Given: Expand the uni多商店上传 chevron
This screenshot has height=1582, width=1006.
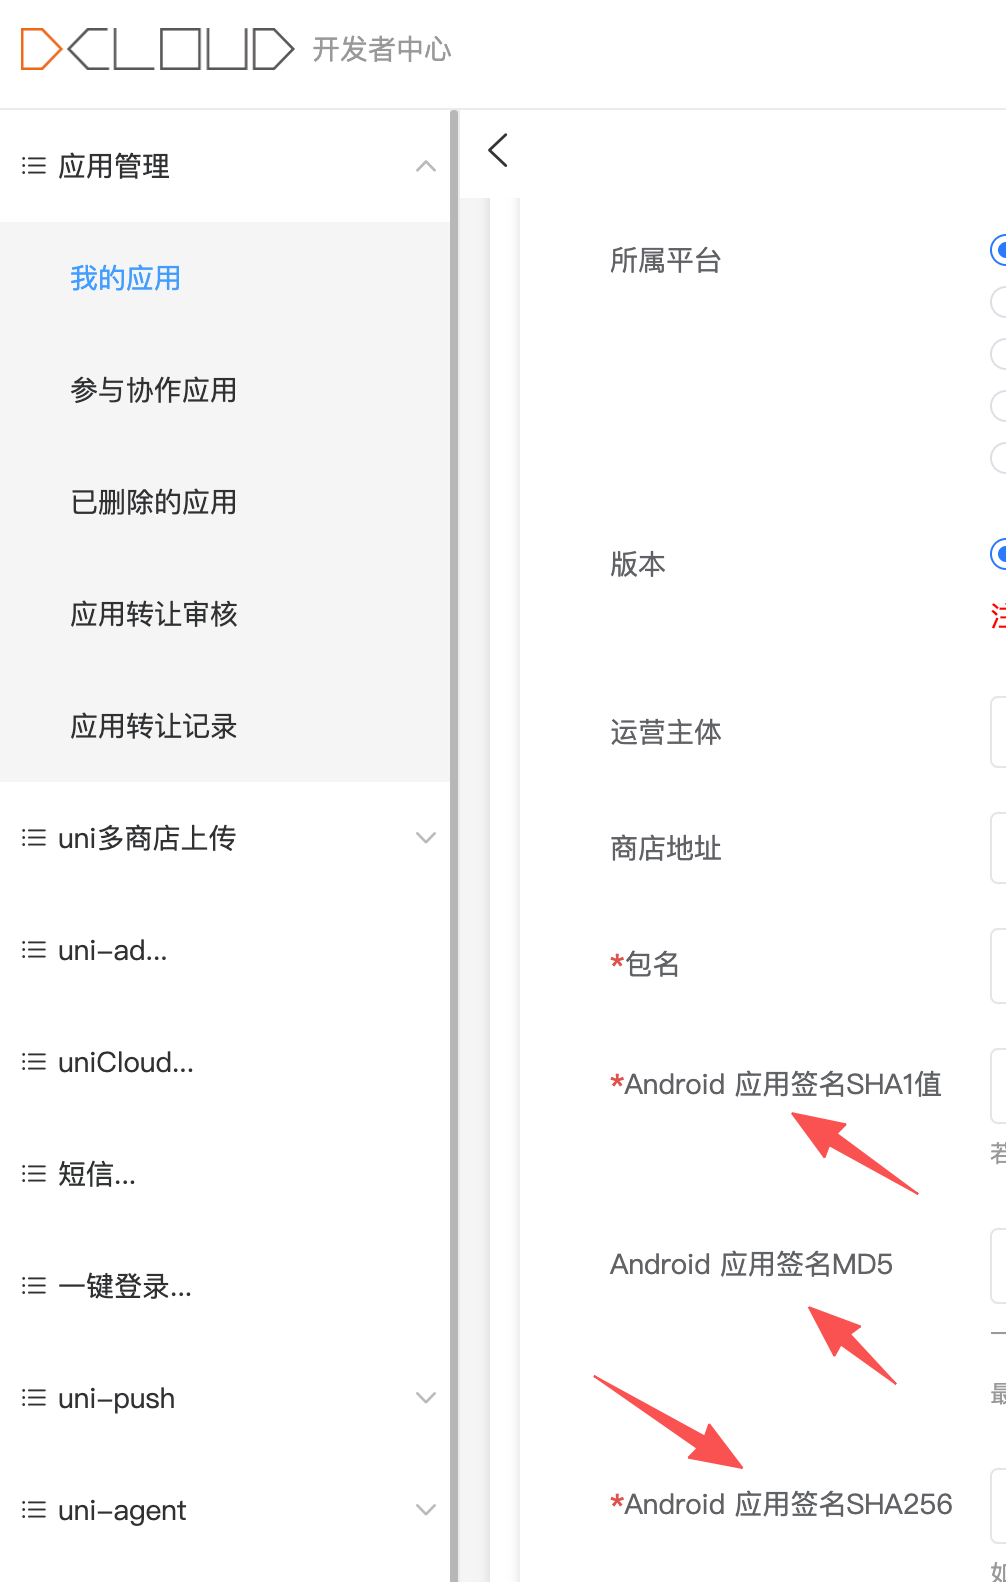Looking at the screenshot, I should 426,838.
